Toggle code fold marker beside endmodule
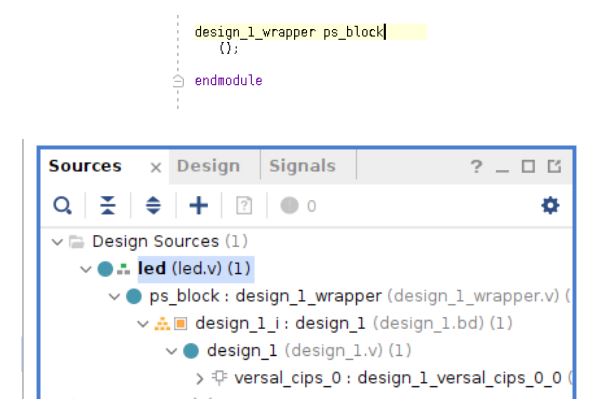This screenshot has height=418, width=594. [178, 81]
